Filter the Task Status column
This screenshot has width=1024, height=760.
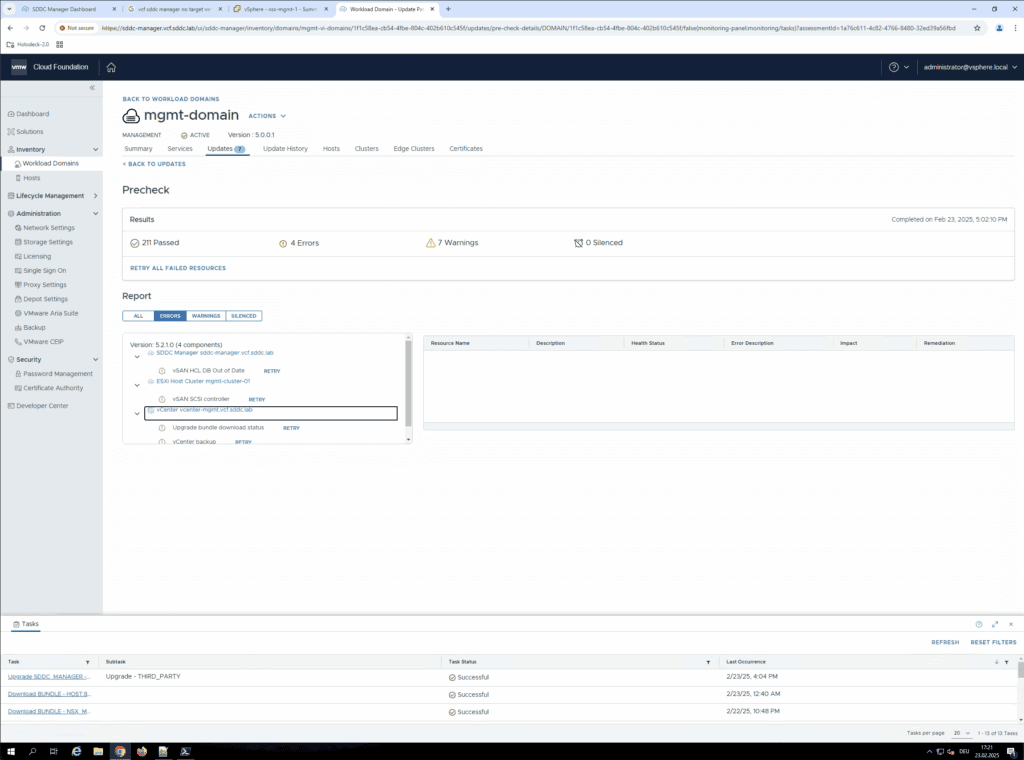708,662
